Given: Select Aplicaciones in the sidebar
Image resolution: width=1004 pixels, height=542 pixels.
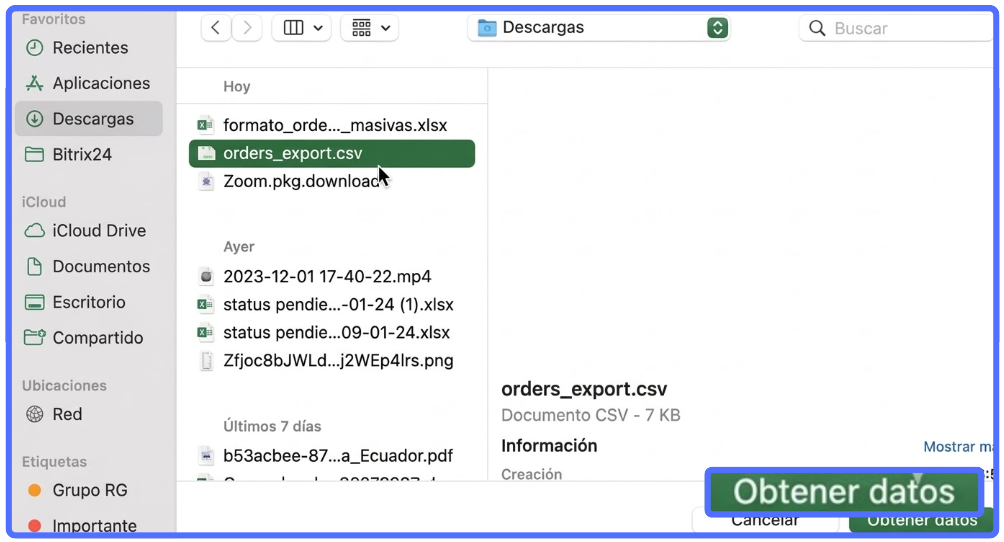Looking at the screenshot, I should point(100,84).
